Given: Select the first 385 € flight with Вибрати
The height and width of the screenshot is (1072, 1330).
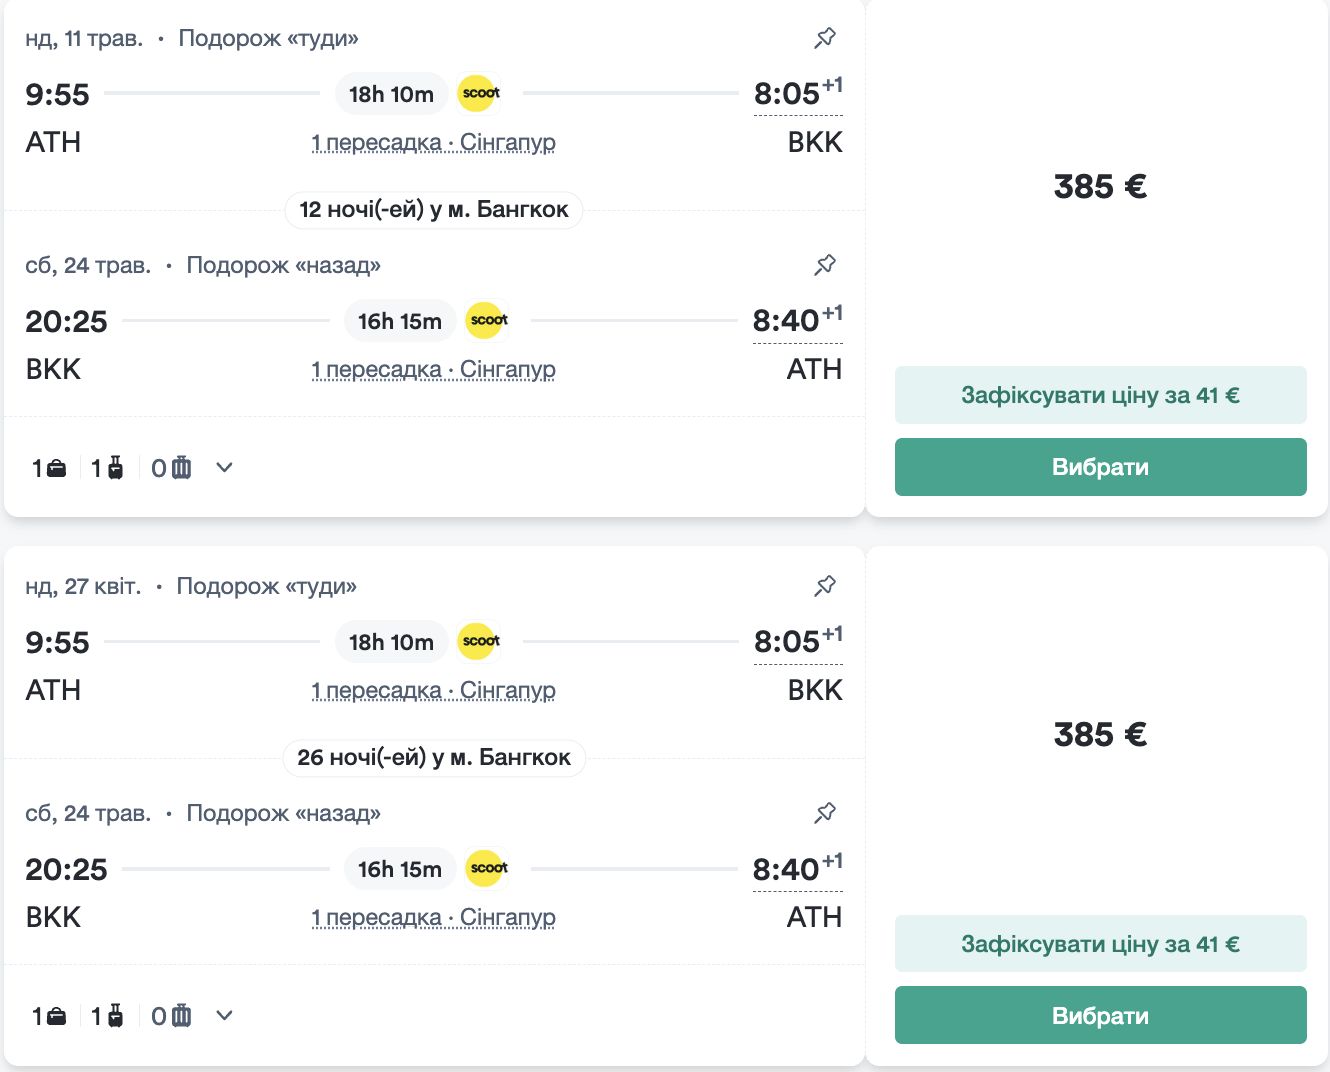Looking at the screenshot, I should click(x=1100, y=467).
